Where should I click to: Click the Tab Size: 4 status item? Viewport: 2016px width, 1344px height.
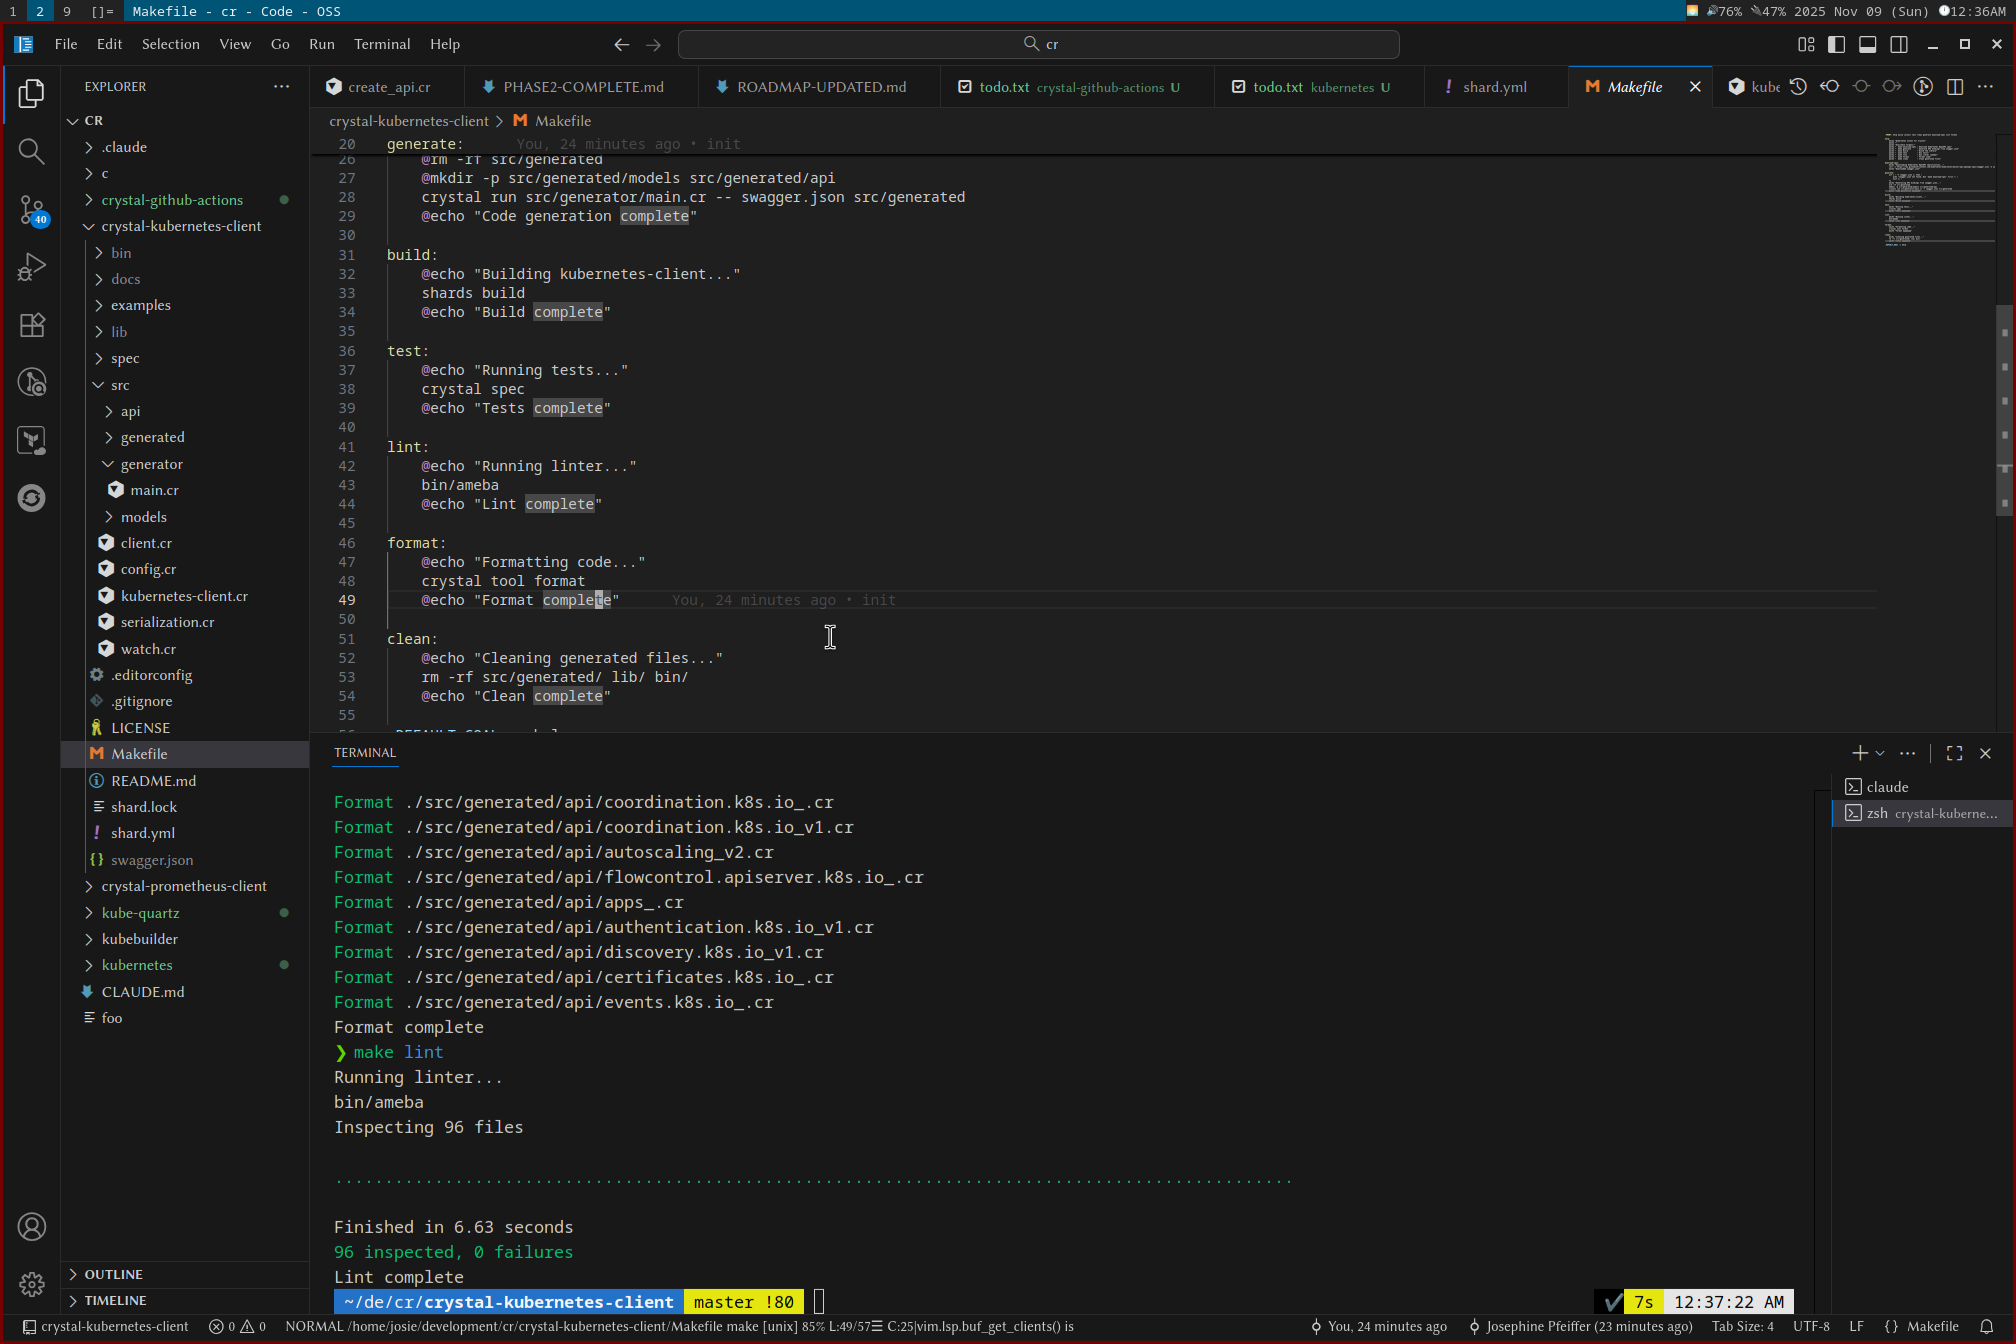click(1742, 1326)
